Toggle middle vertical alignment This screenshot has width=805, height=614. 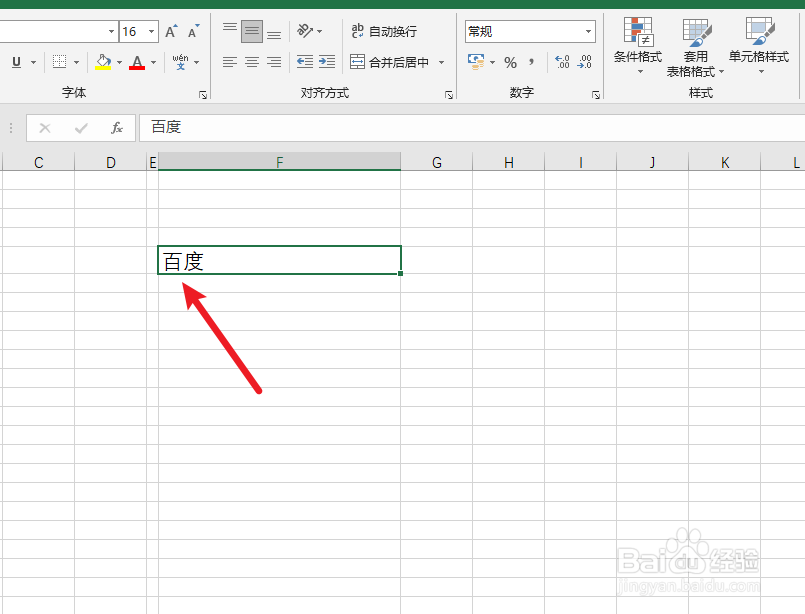point(252,31)
